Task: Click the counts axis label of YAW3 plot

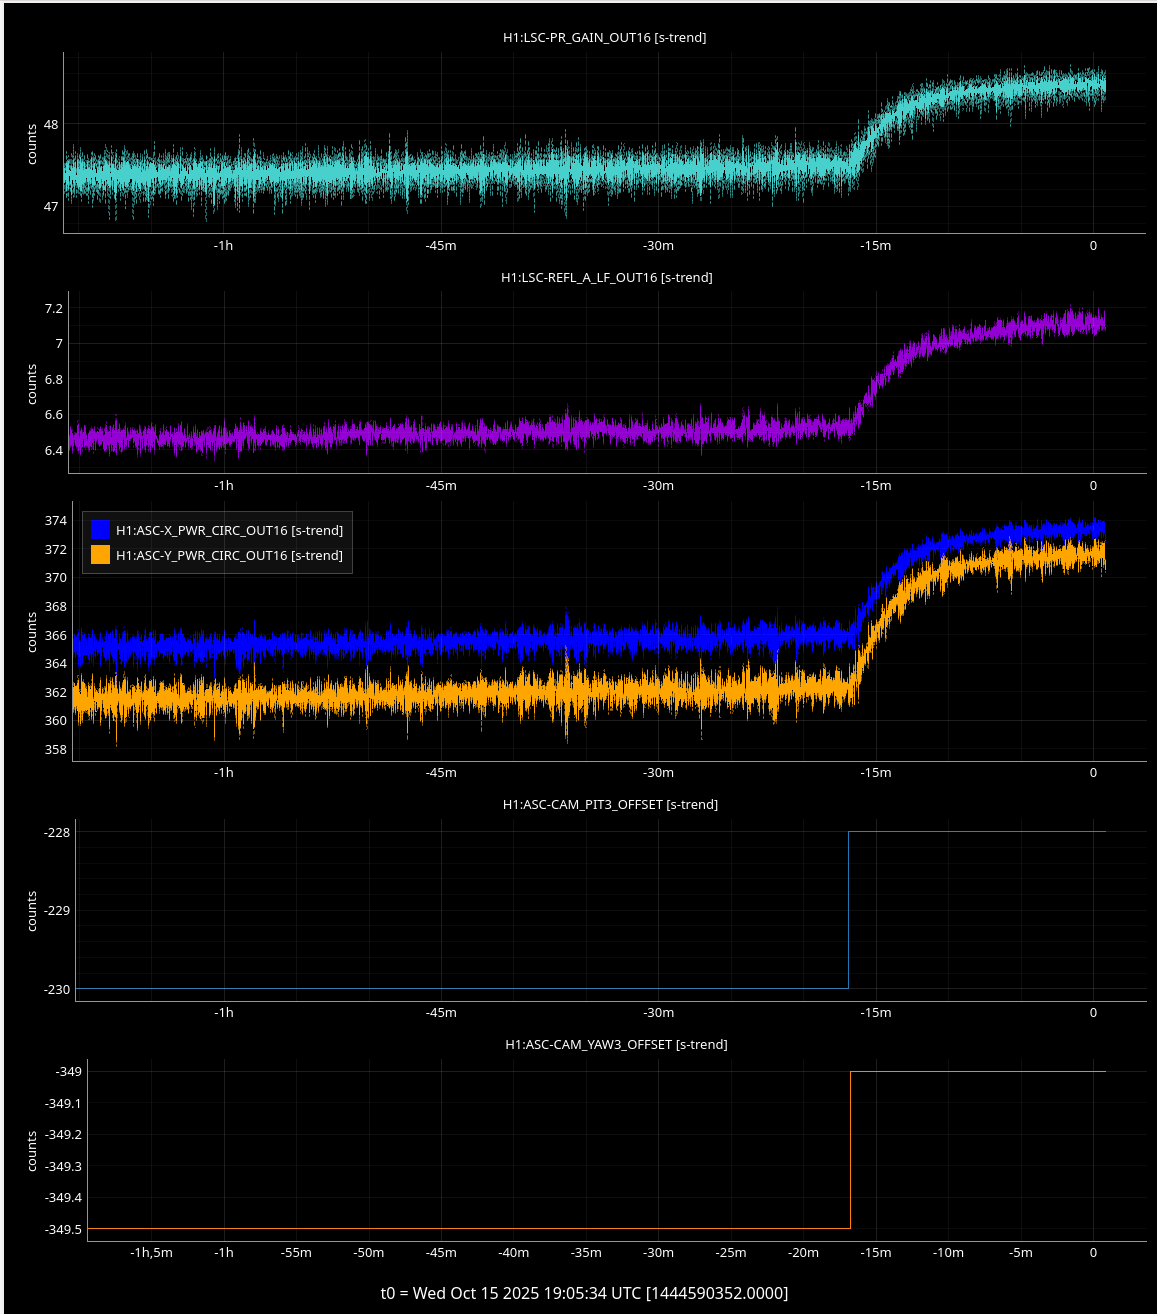Action: 32,1150
